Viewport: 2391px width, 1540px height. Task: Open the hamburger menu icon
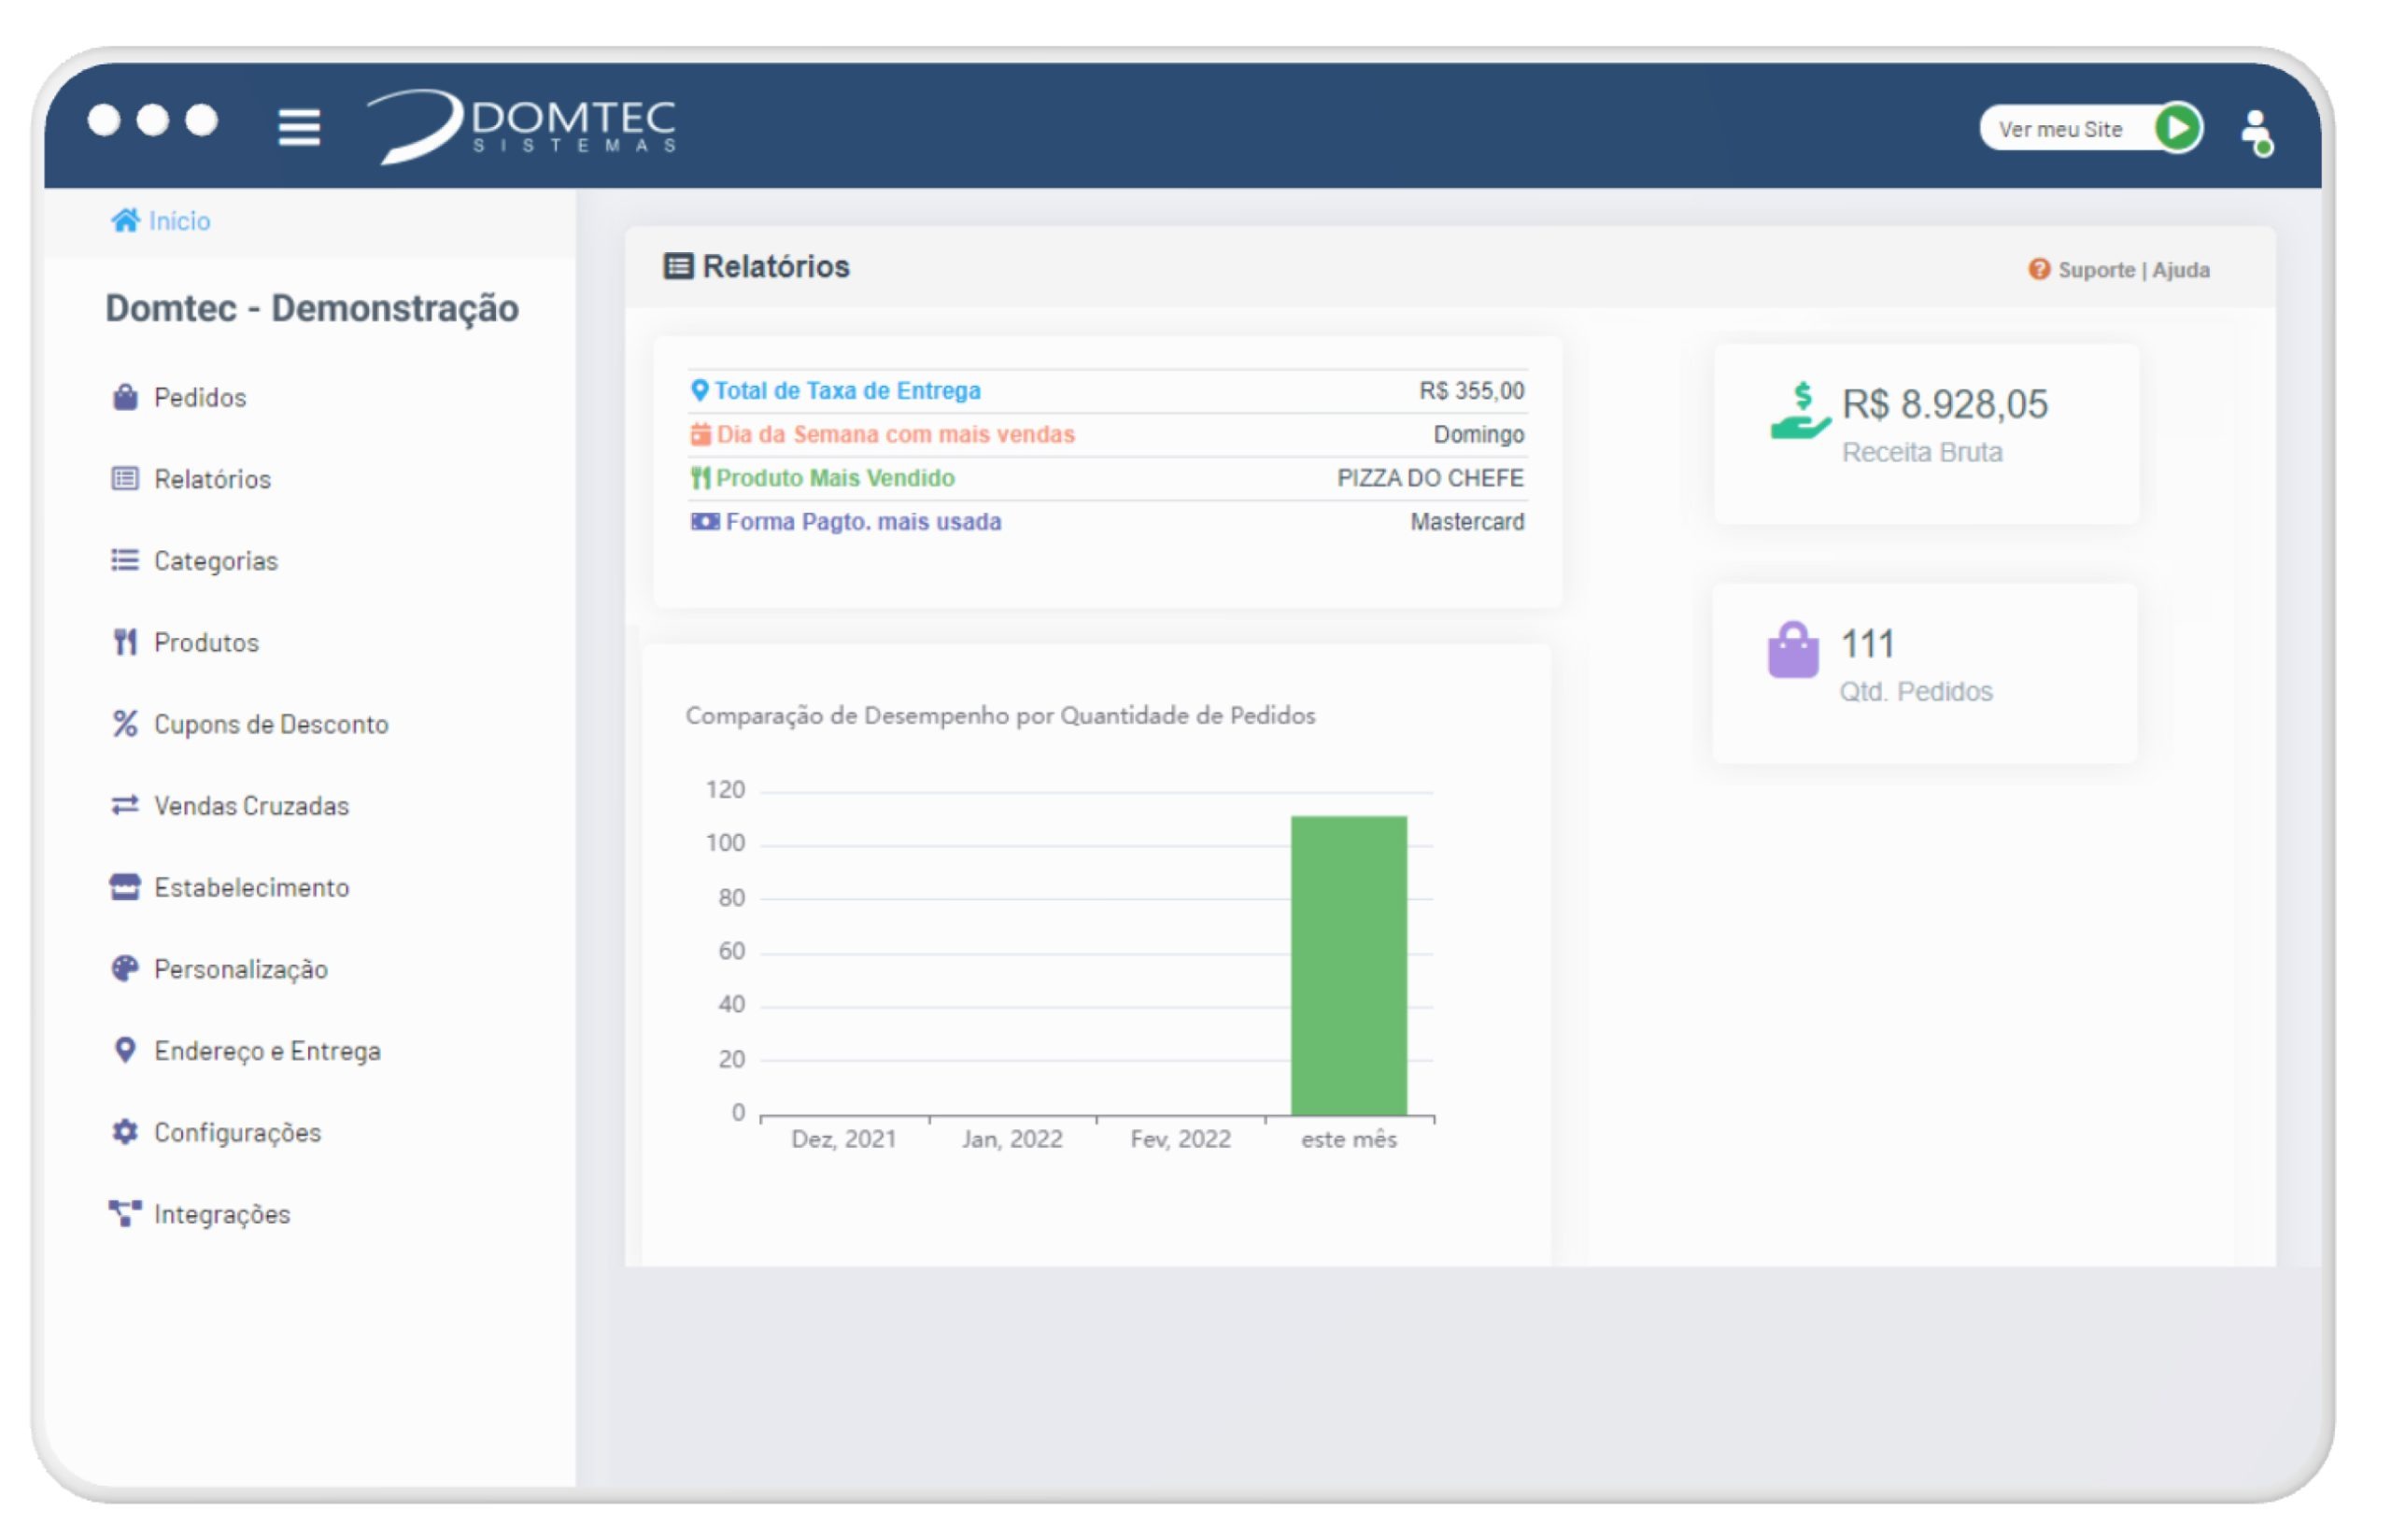(x=298, y=127)
